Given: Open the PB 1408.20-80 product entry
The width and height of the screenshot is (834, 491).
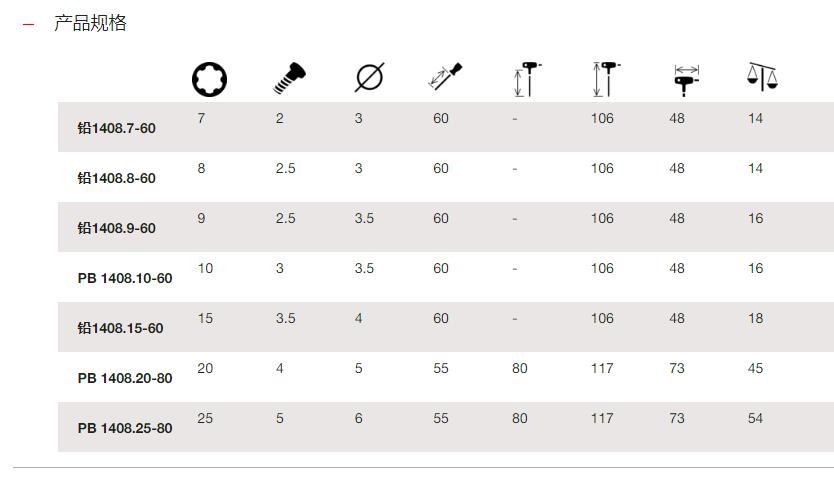Looking at the screenshot, I should [125, 378].
